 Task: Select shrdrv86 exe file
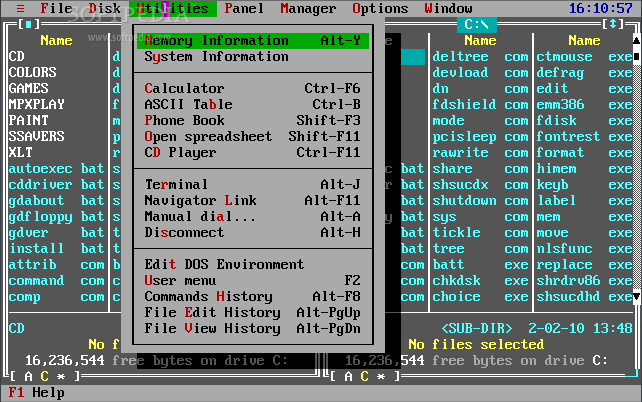(584, 281)
